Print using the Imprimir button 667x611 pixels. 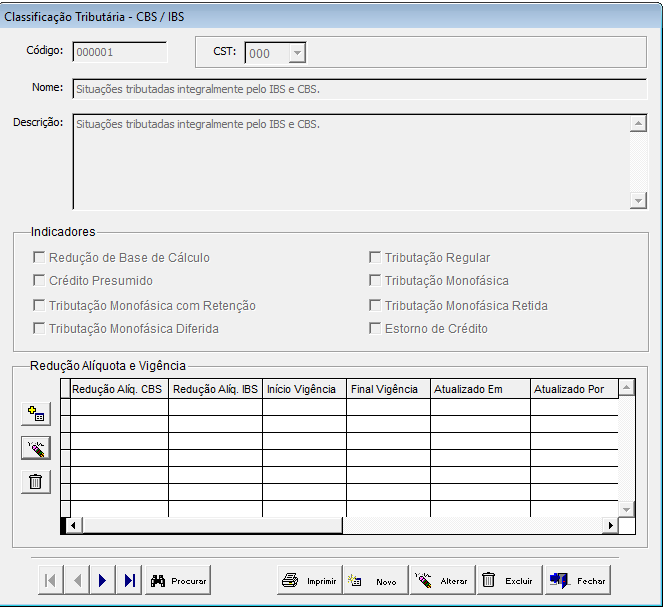tap(309, 580)
